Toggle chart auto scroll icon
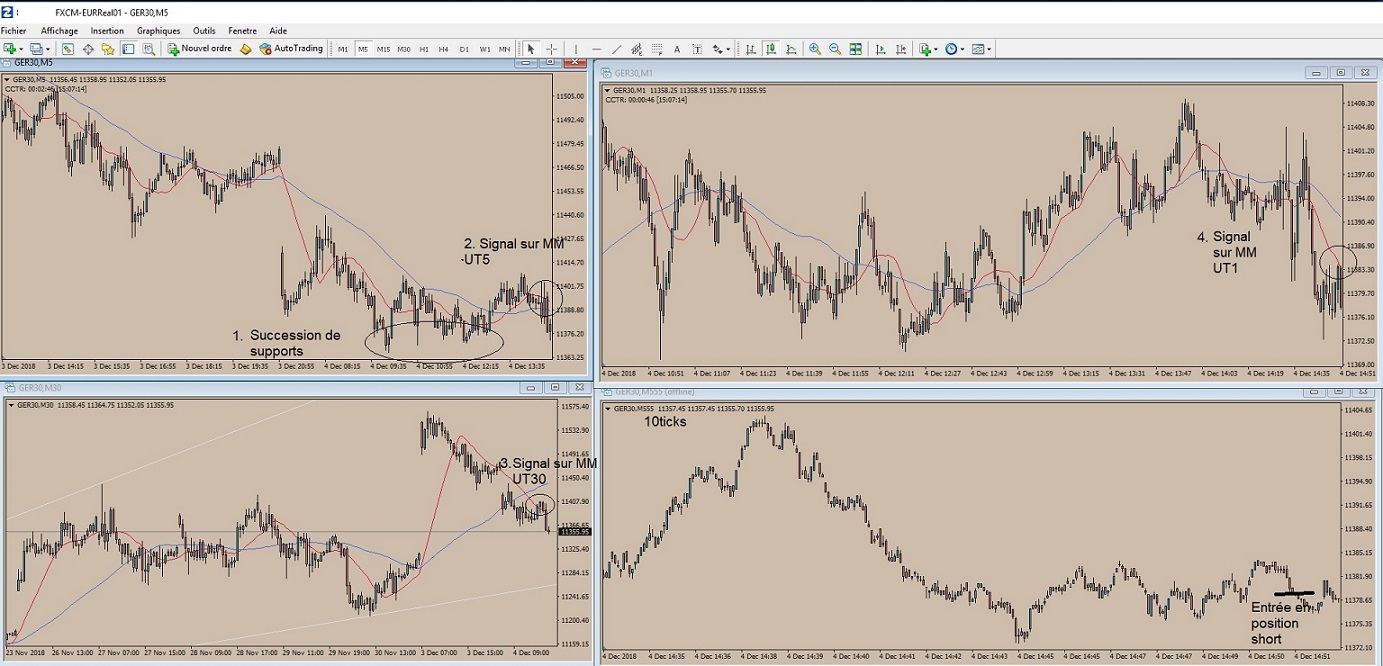The width and height of the screenshot is (1383, 666). pos(880,49)
